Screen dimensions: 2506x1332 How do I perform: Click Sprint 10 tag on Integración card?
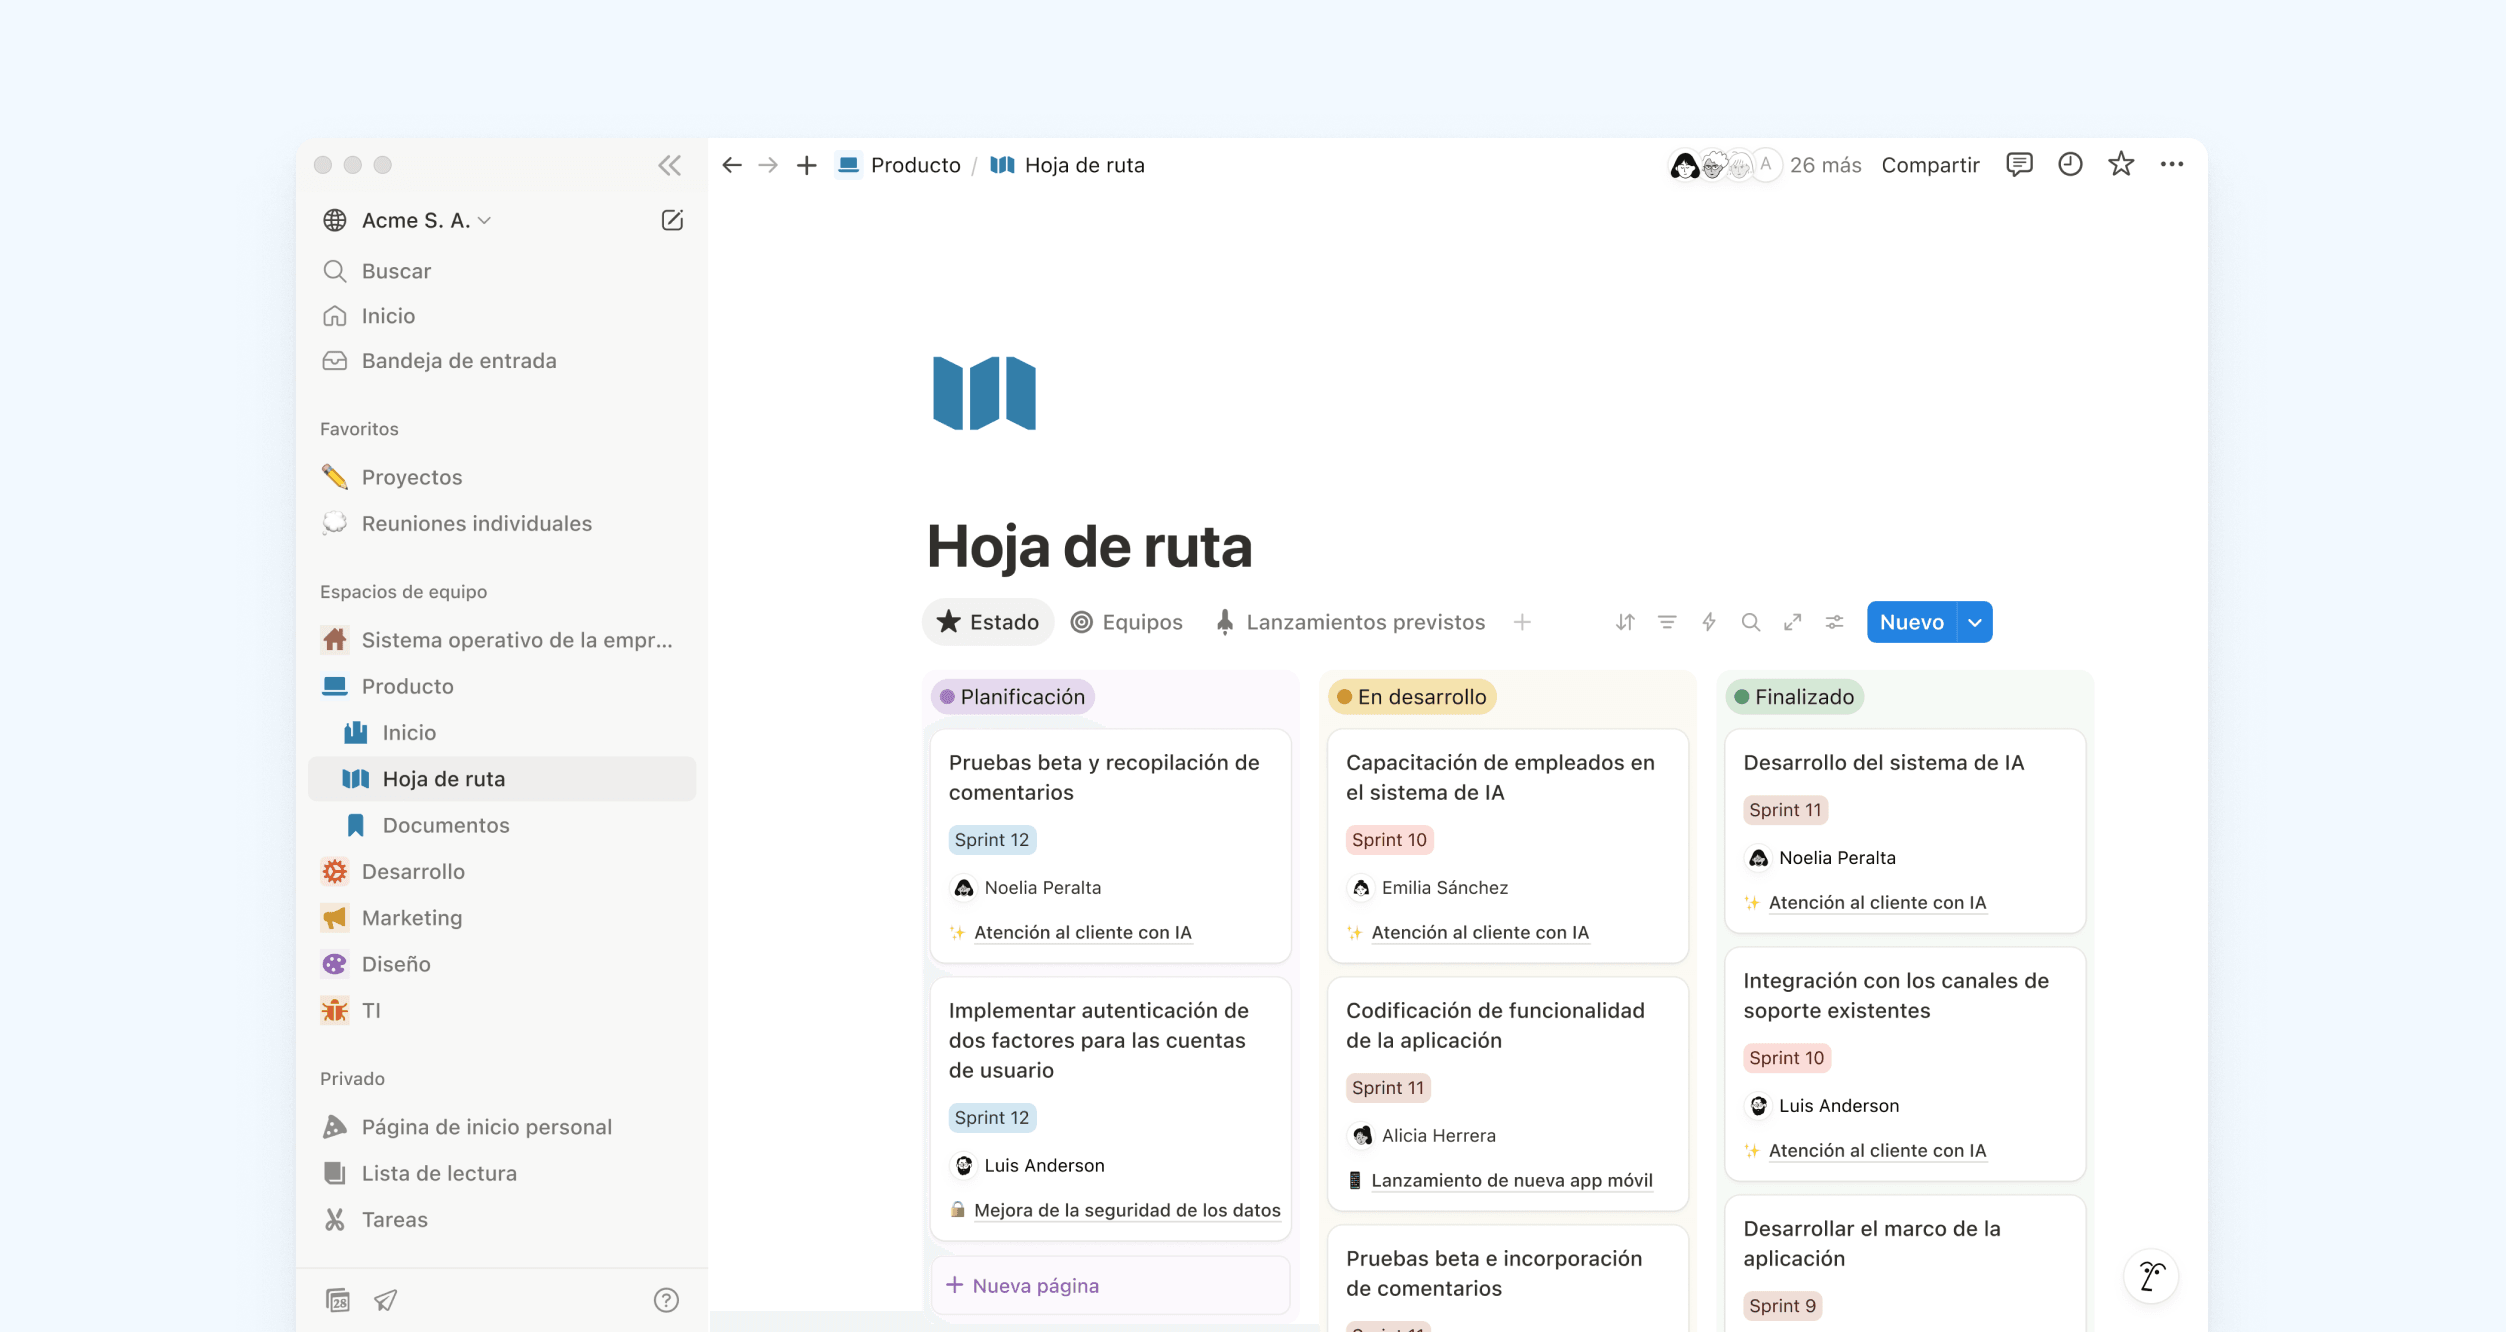(x=1786, y=1058)
